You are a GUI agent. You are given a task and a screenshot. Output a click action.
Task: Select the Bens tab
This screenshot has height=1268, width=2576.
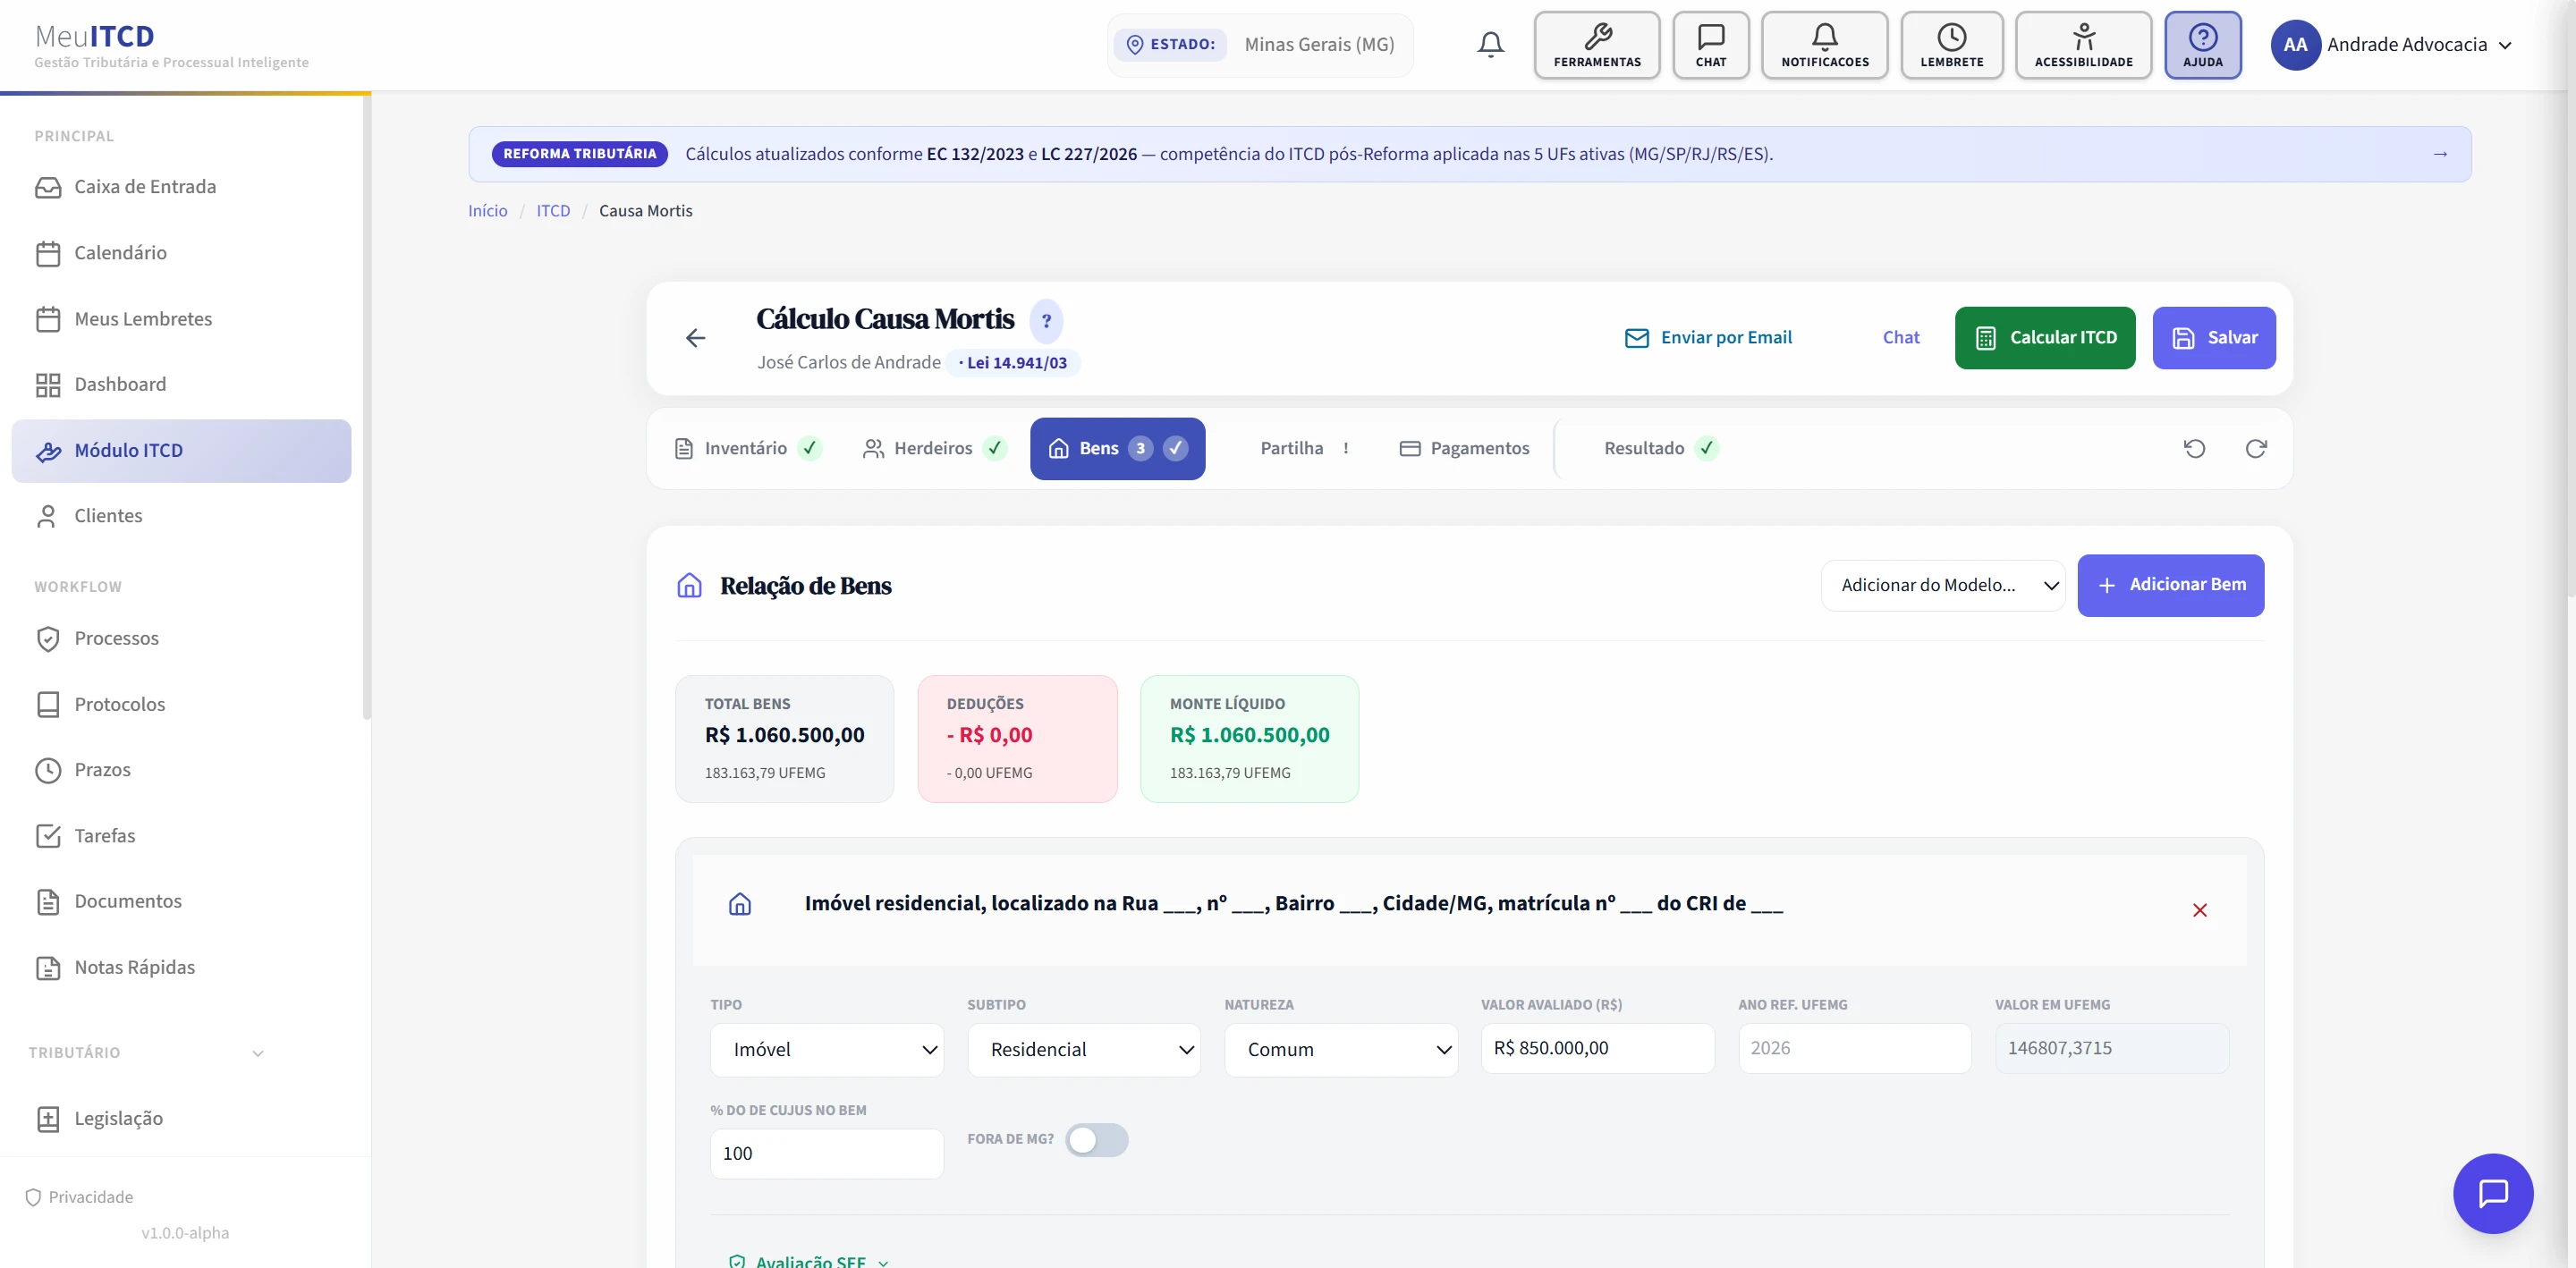tap(1117, 449)
